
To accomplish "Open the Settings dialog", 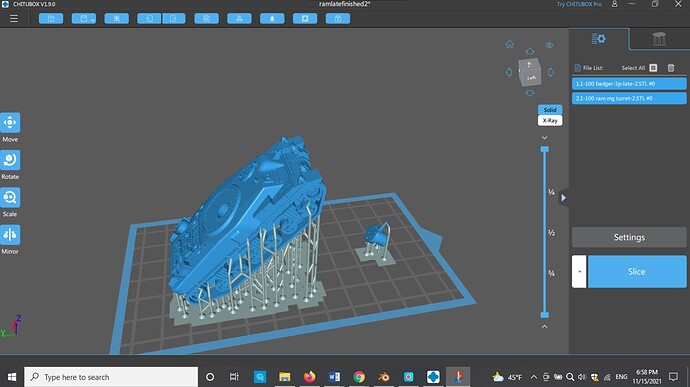I will point(629,237).
